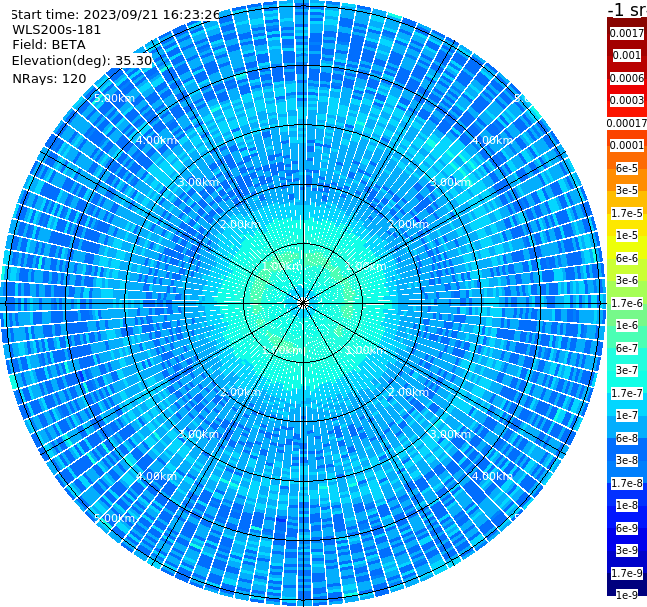Click the 1e-9 colorbar bottom label

tap(627, 595)
